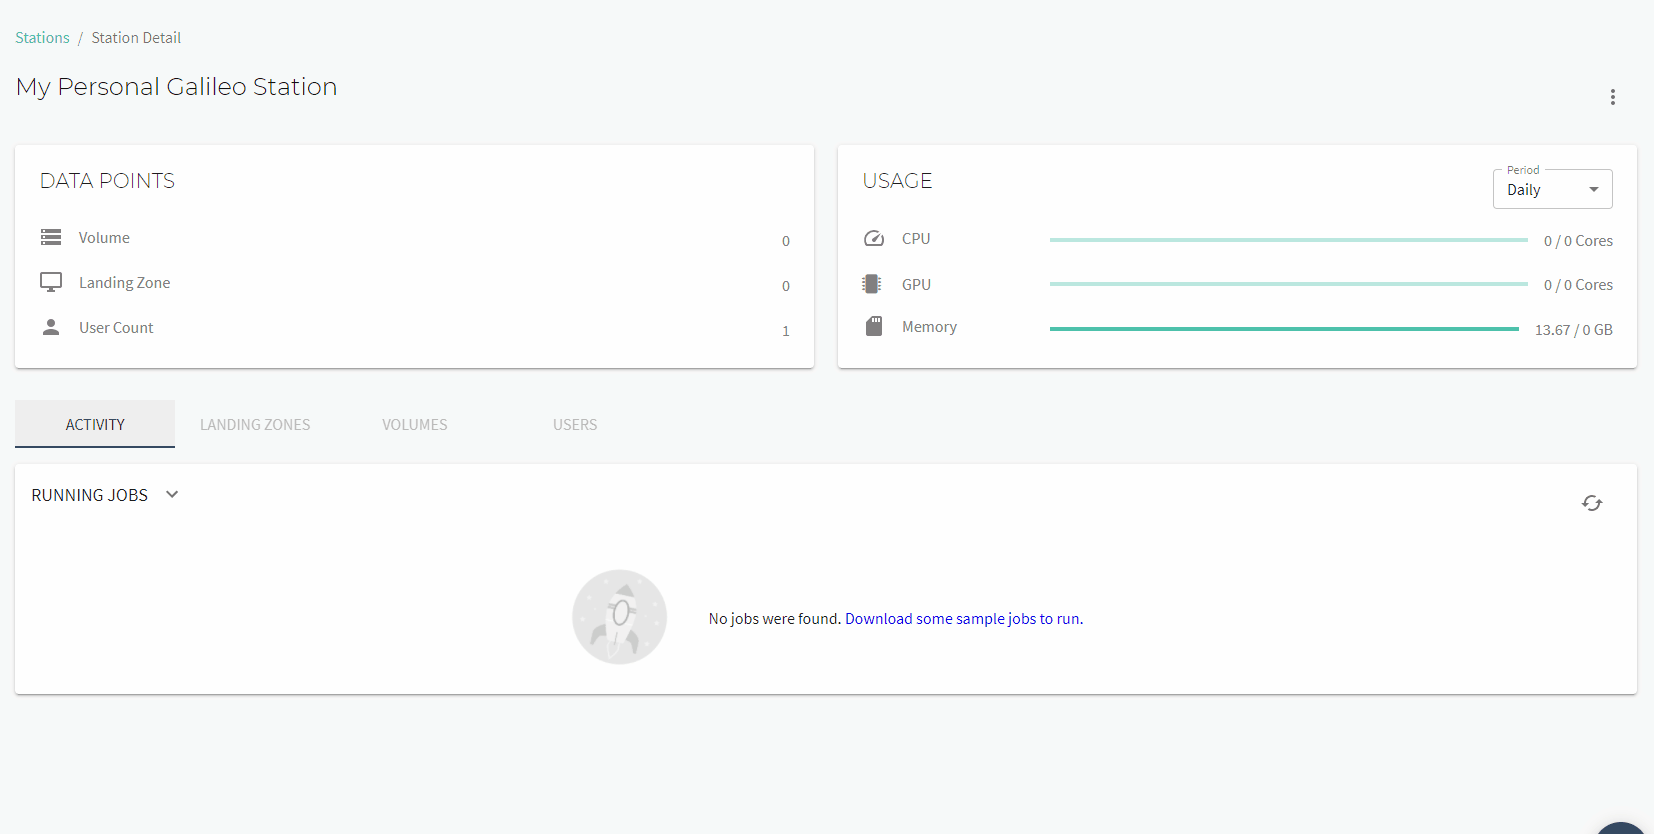Image resolution: width=1654 pixels, height=834 pixels.
Task: Click the Volume label text
Action: [x=104, y=238]
